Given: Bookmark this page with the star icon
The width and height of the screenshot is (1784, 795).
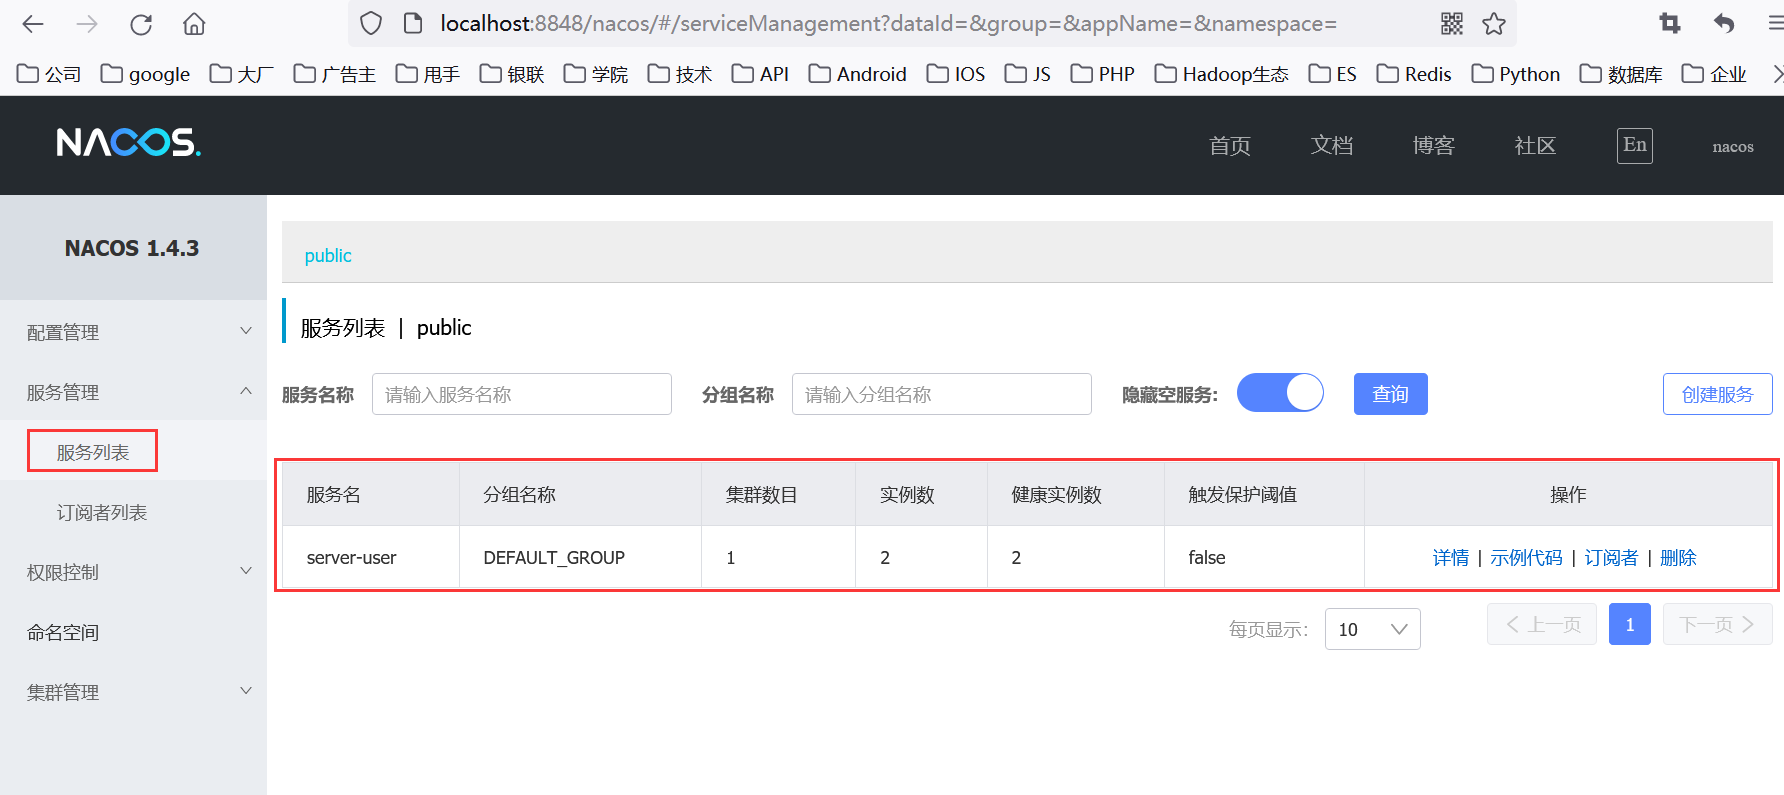Looking at the screenshot, I should (1494, 24).
